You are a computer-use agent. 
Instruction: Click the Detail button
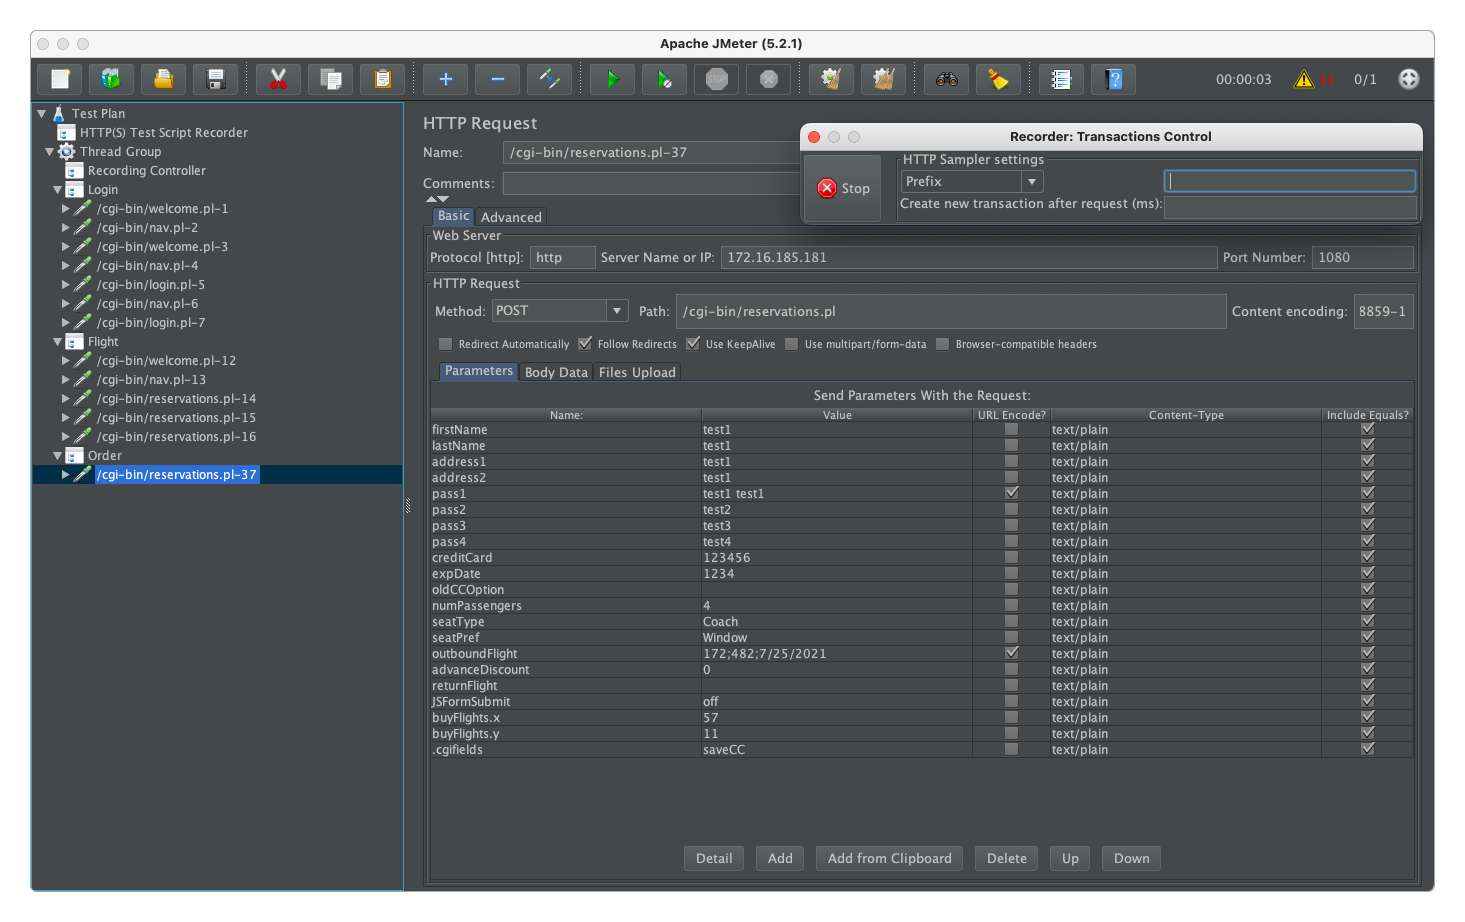pyautogui.click(x=714, y=858)
